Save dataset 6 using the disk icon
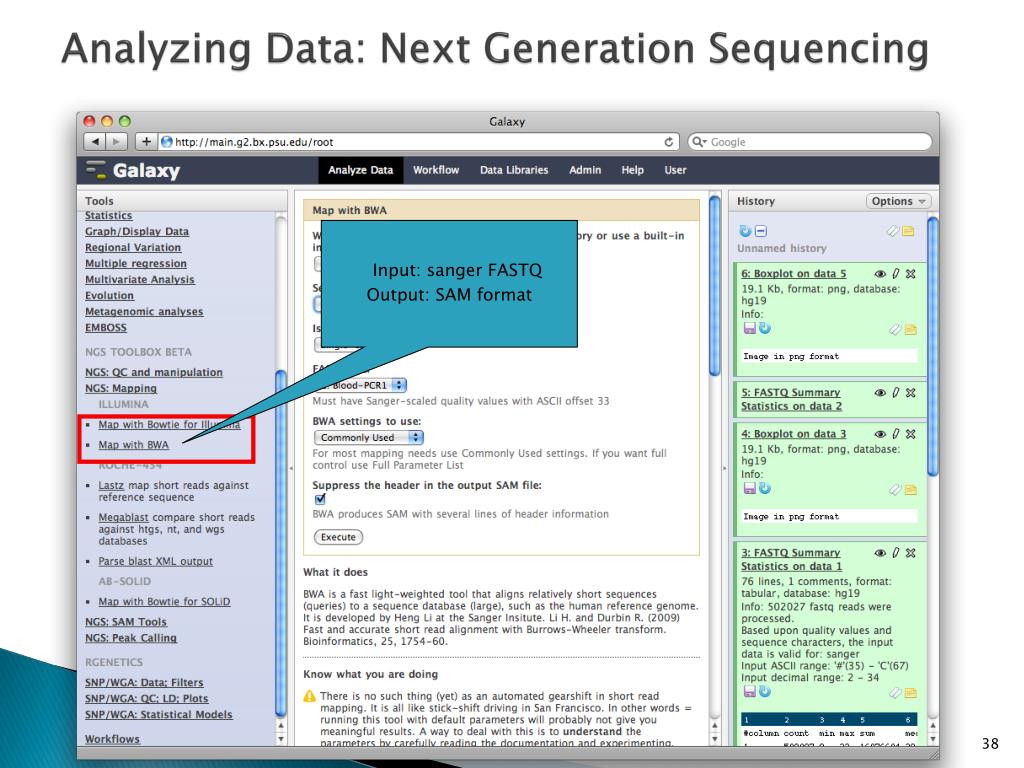 (x=749, y=328)
